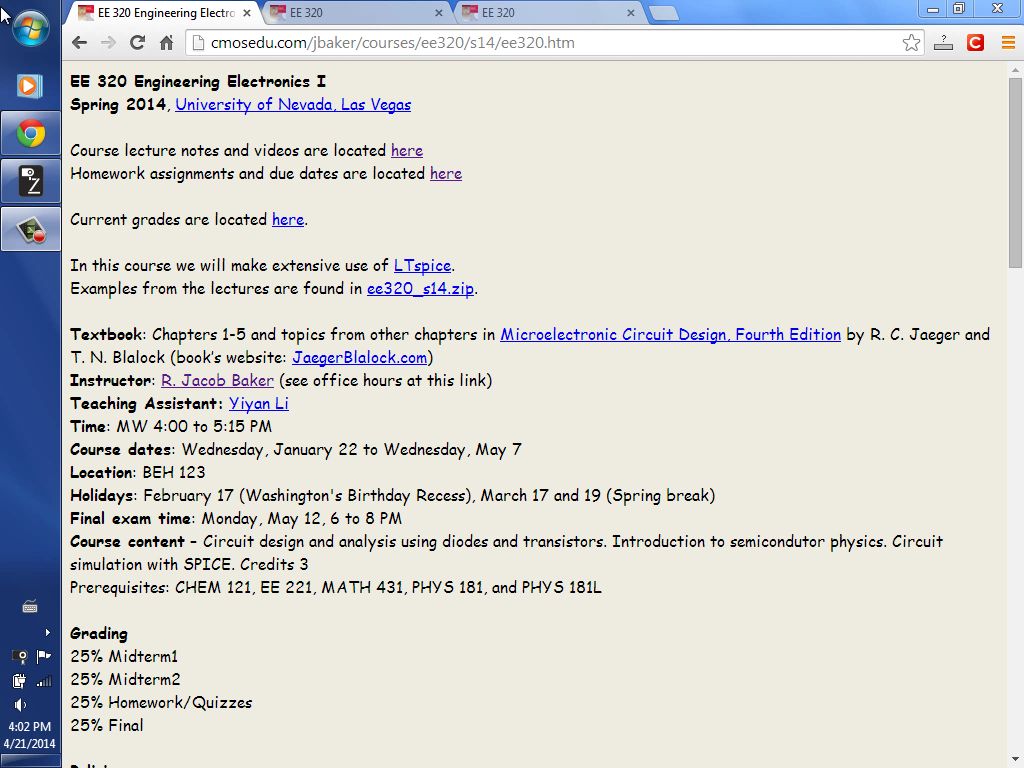Viewport: 1024px width, 768px height.
Task: Close the second EE 320 tab
Action: (438, 13)
